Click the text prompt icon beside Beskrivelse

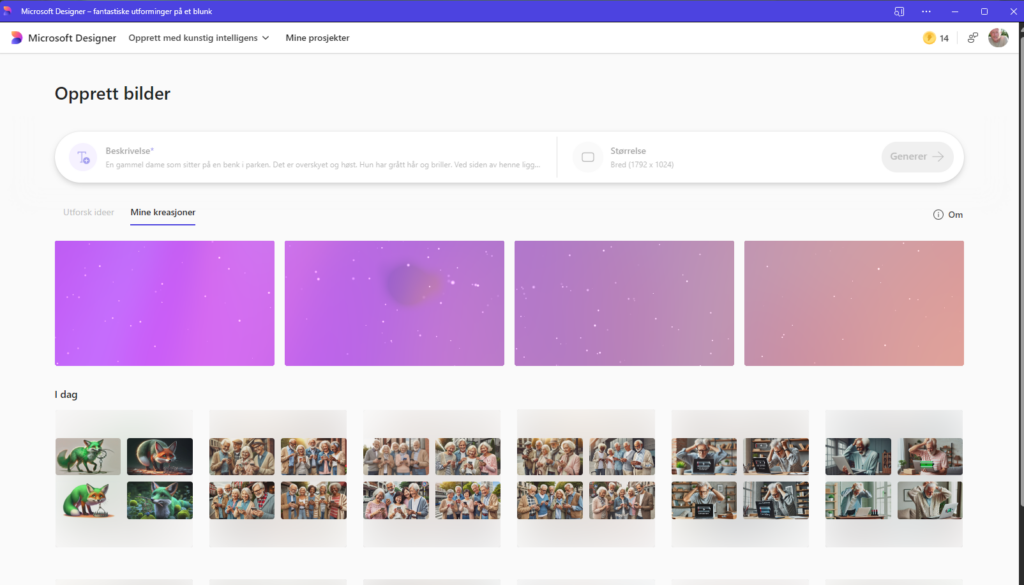(x=83, y=157)
